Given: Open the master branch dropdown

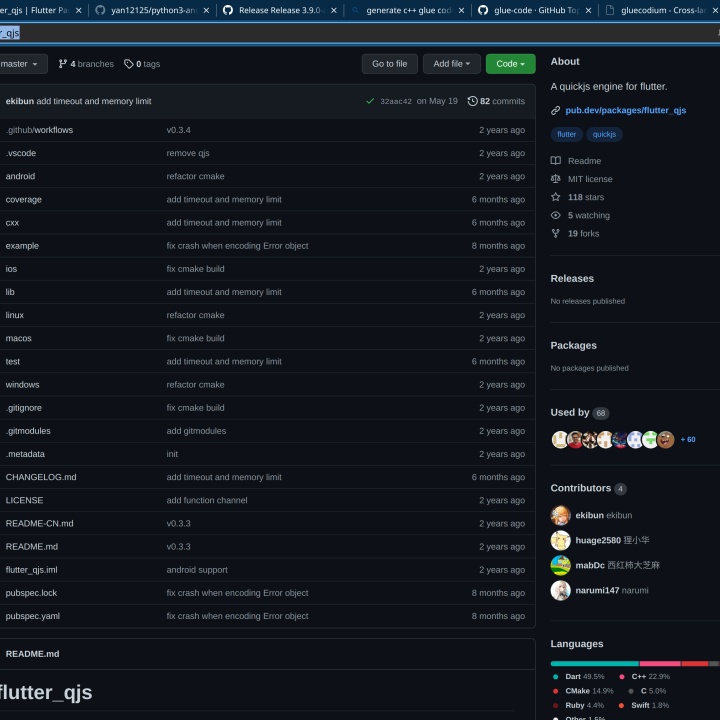Looking at the screenshot, I should coord(22,64).
